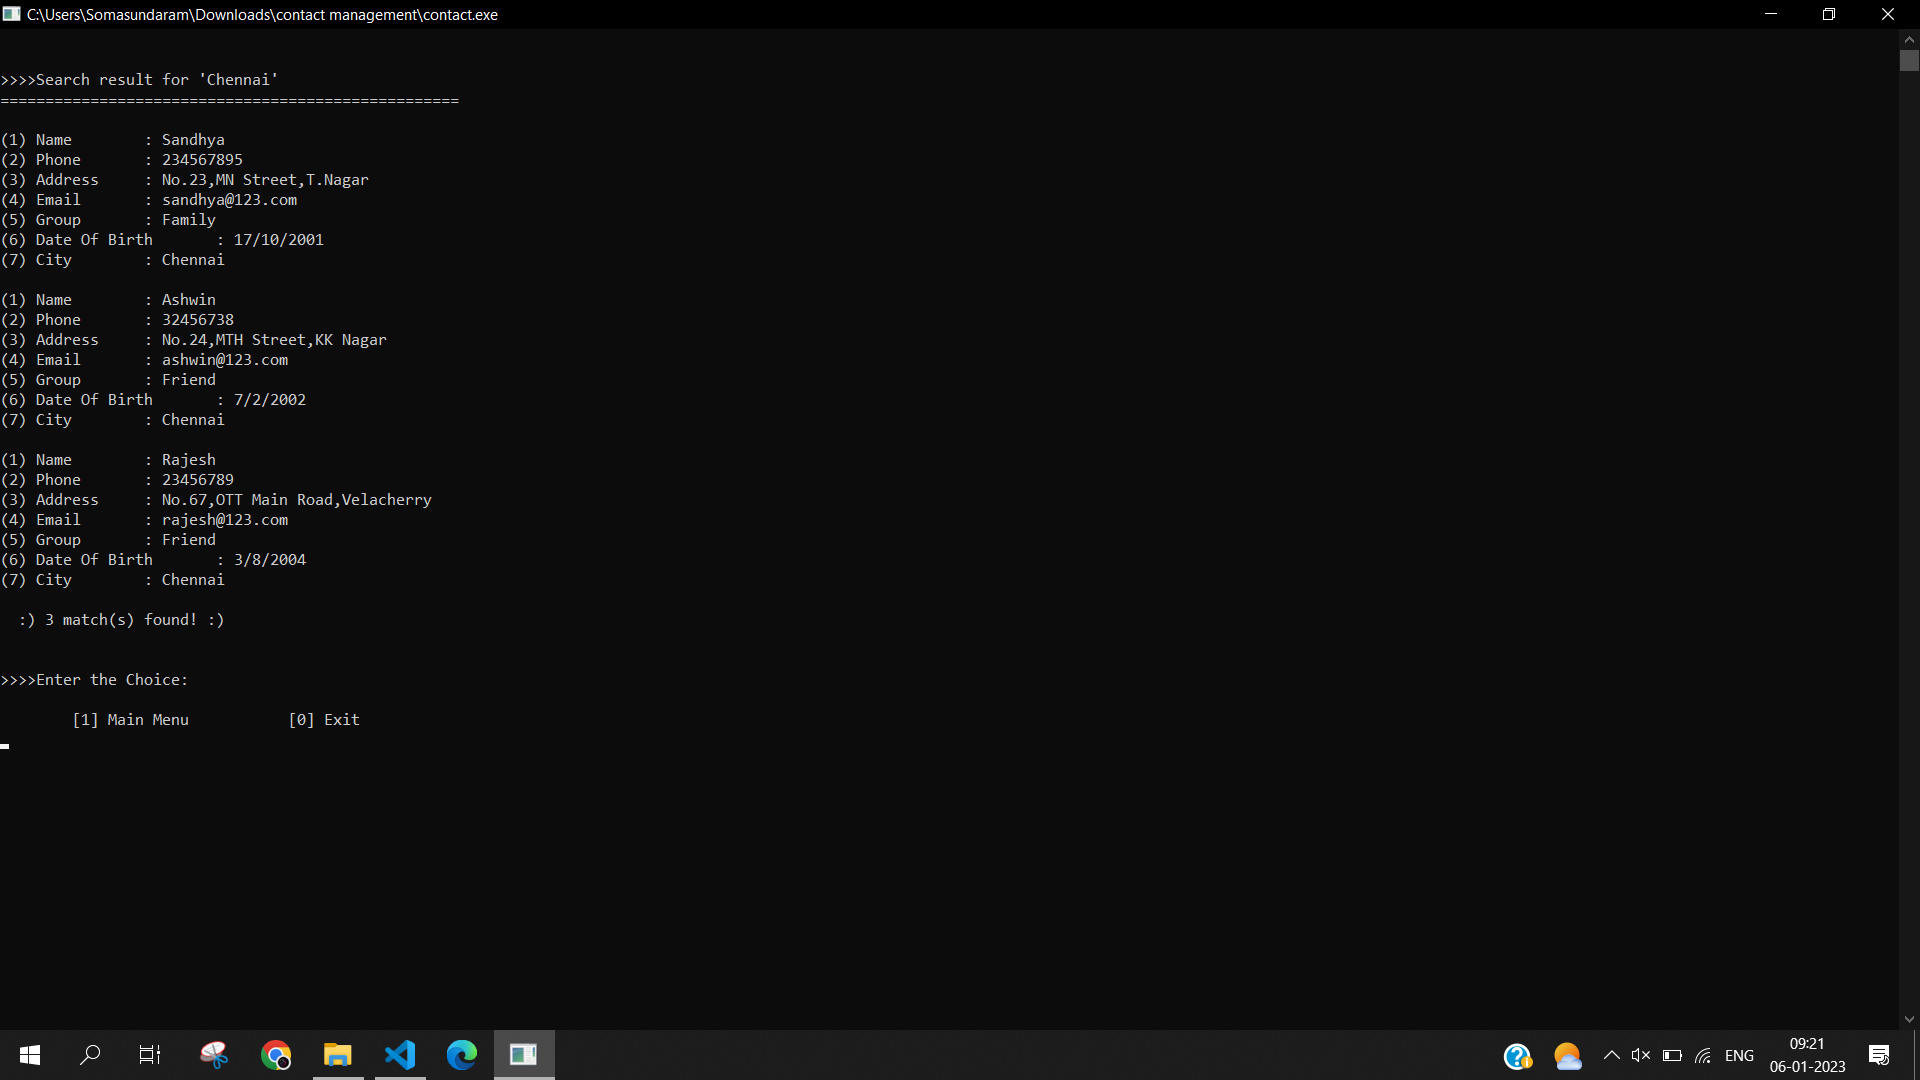Open ENG language input selector
Screen dimensions: 1920x1080
[x=1739, y=1056]
